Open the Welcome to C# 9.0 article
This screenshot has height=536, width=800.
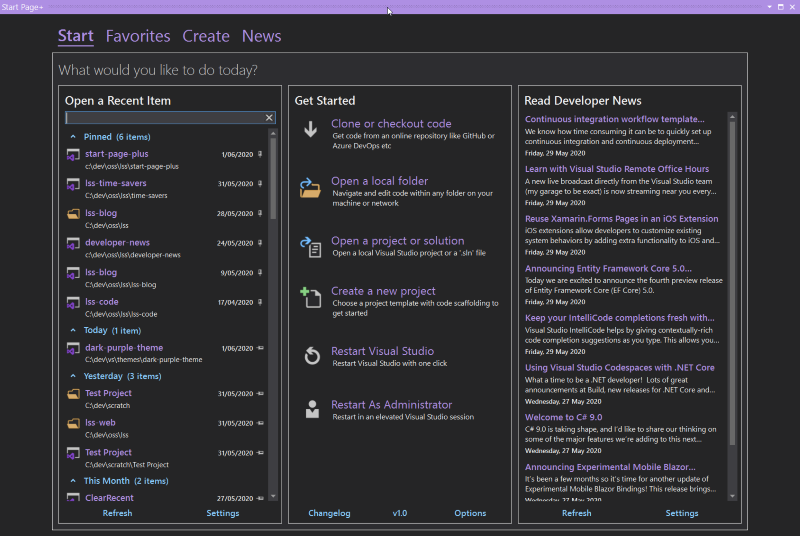[563, 417]
